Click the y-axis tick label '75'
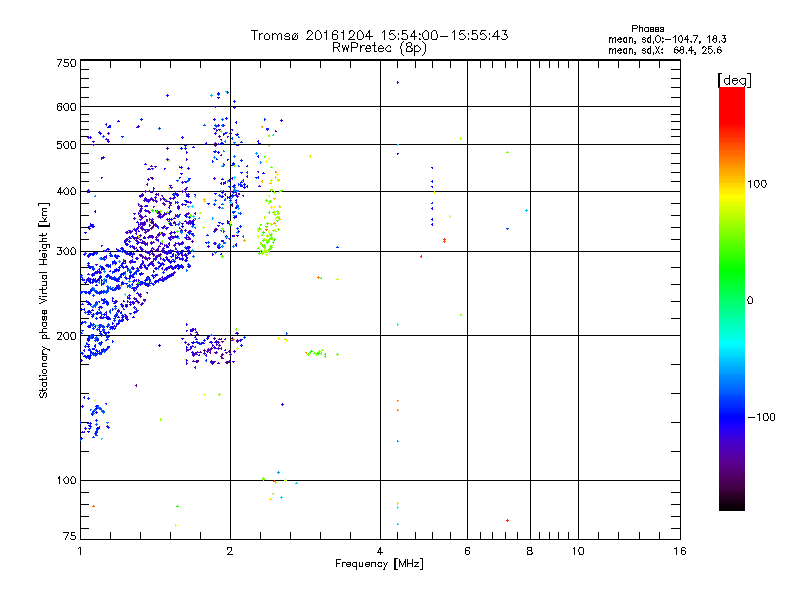Viewport: 800px width, 600px height. pyautogui.click(x=70, y=536)
